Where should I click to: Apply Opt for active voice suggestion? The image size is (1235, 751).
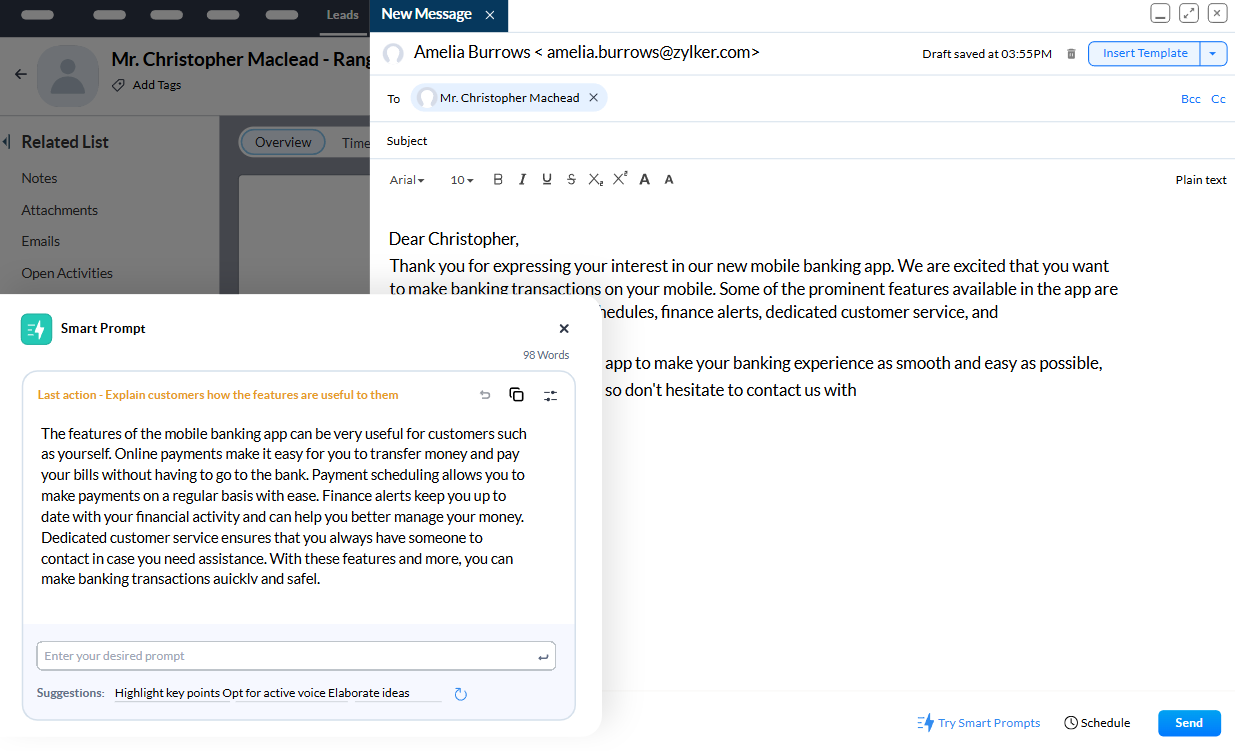273,693
